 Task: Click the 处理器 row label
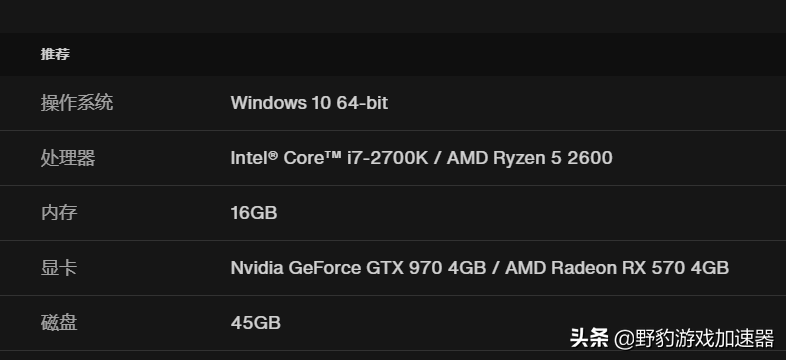[x=68, y=158]
